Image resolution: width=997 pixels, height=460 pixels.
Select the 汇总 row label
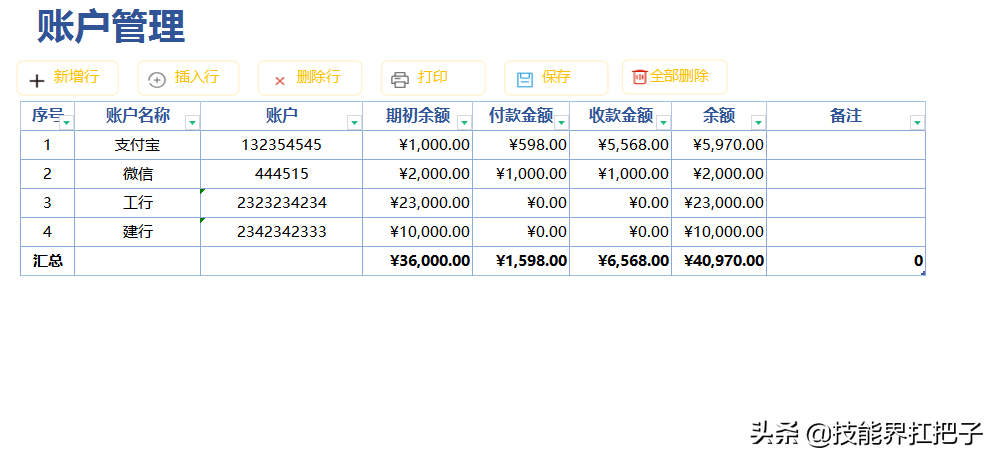point(48,261)
